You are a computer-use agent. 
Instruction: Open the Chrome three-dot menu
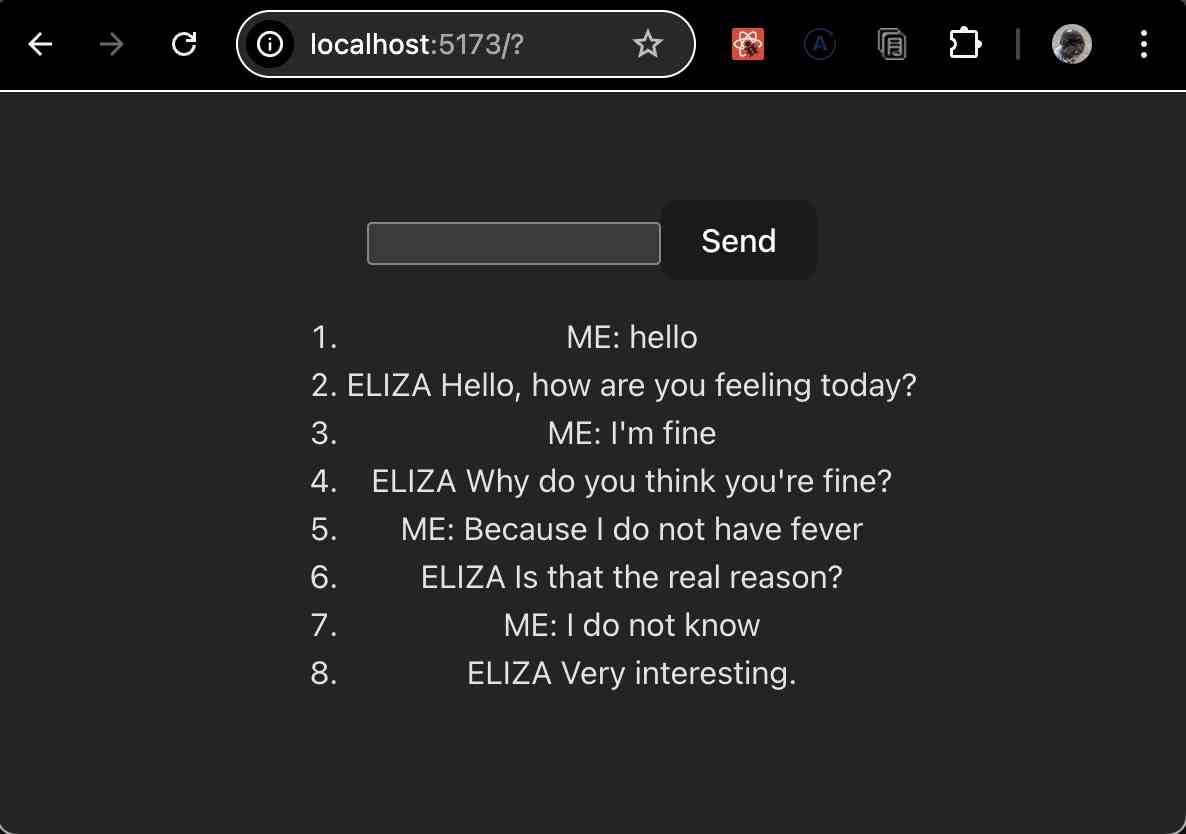click(x=1144, y=44)
